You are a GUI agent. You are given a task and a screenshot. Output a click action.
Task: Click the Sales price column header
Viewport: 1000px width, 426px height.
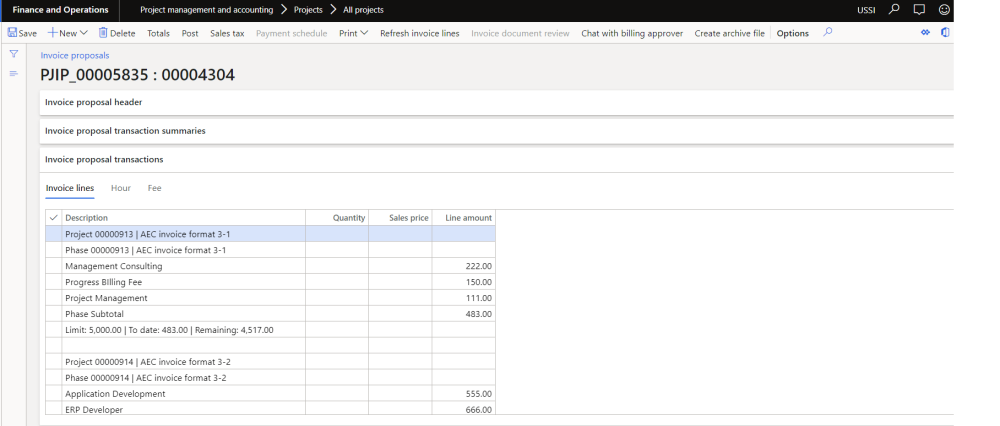click(x=400, y=217)
